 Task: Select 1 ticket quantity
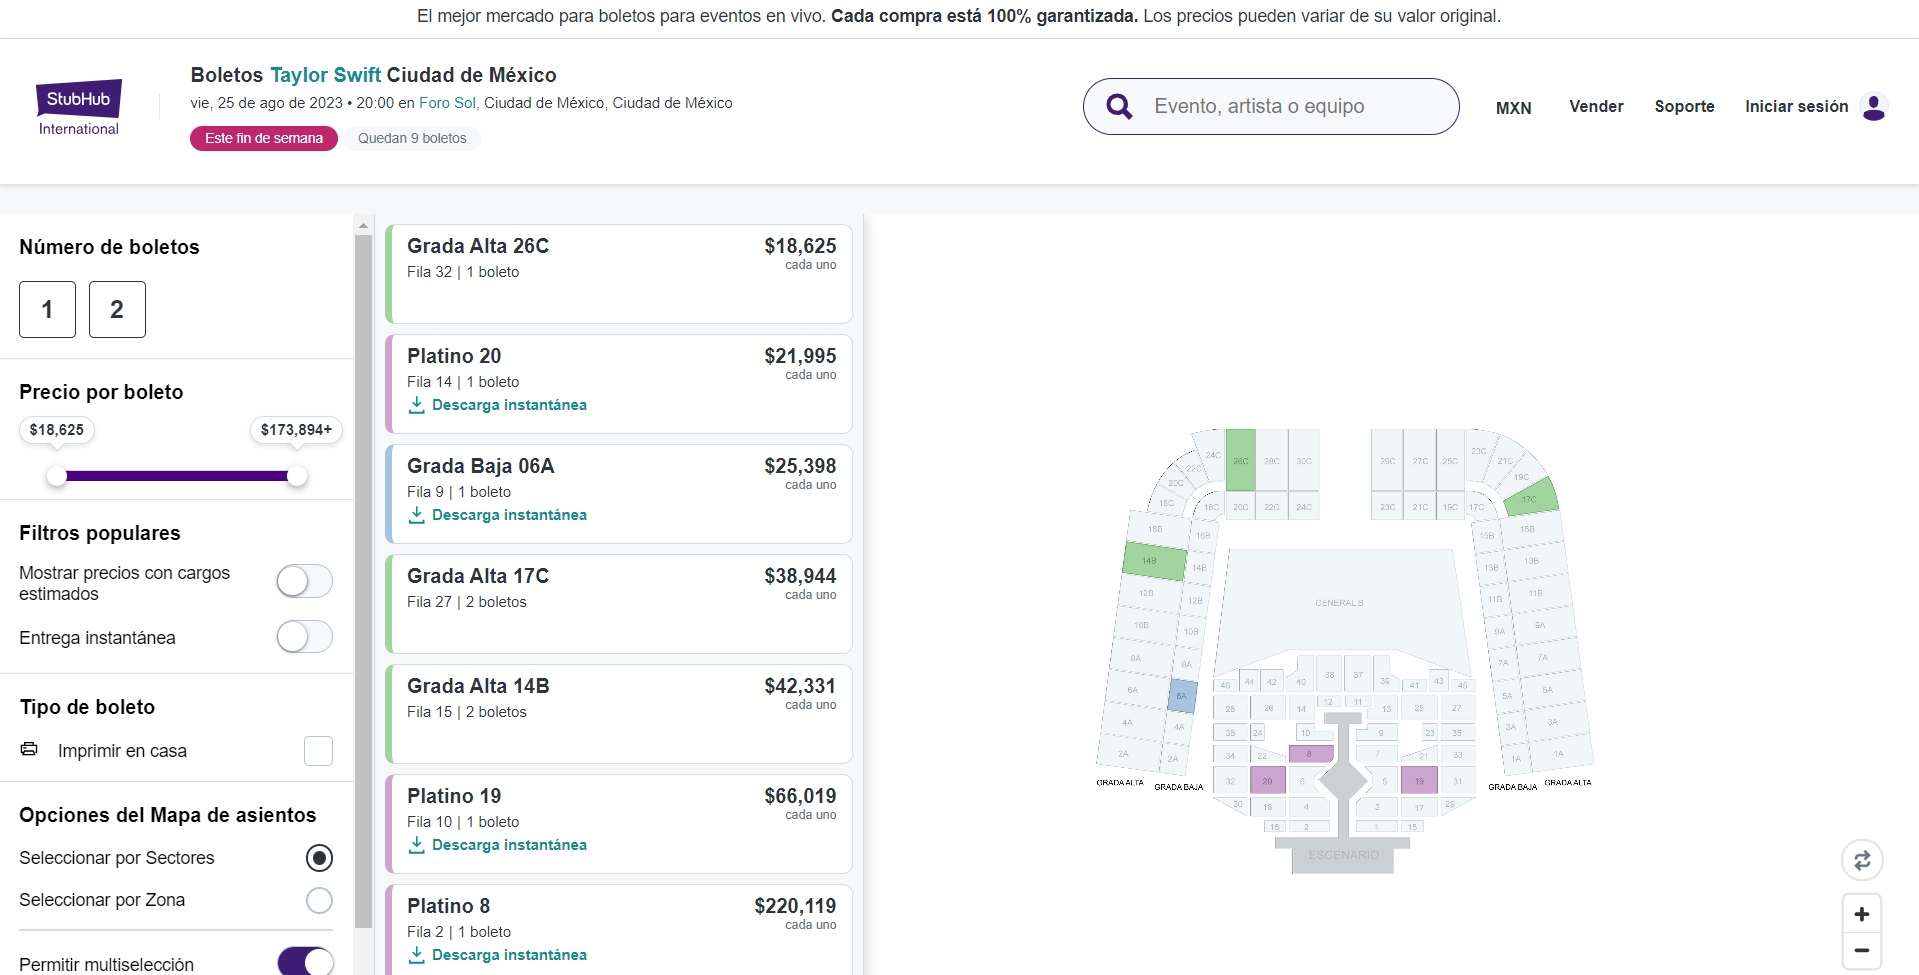pyautogui.click(x=47, y=309)
